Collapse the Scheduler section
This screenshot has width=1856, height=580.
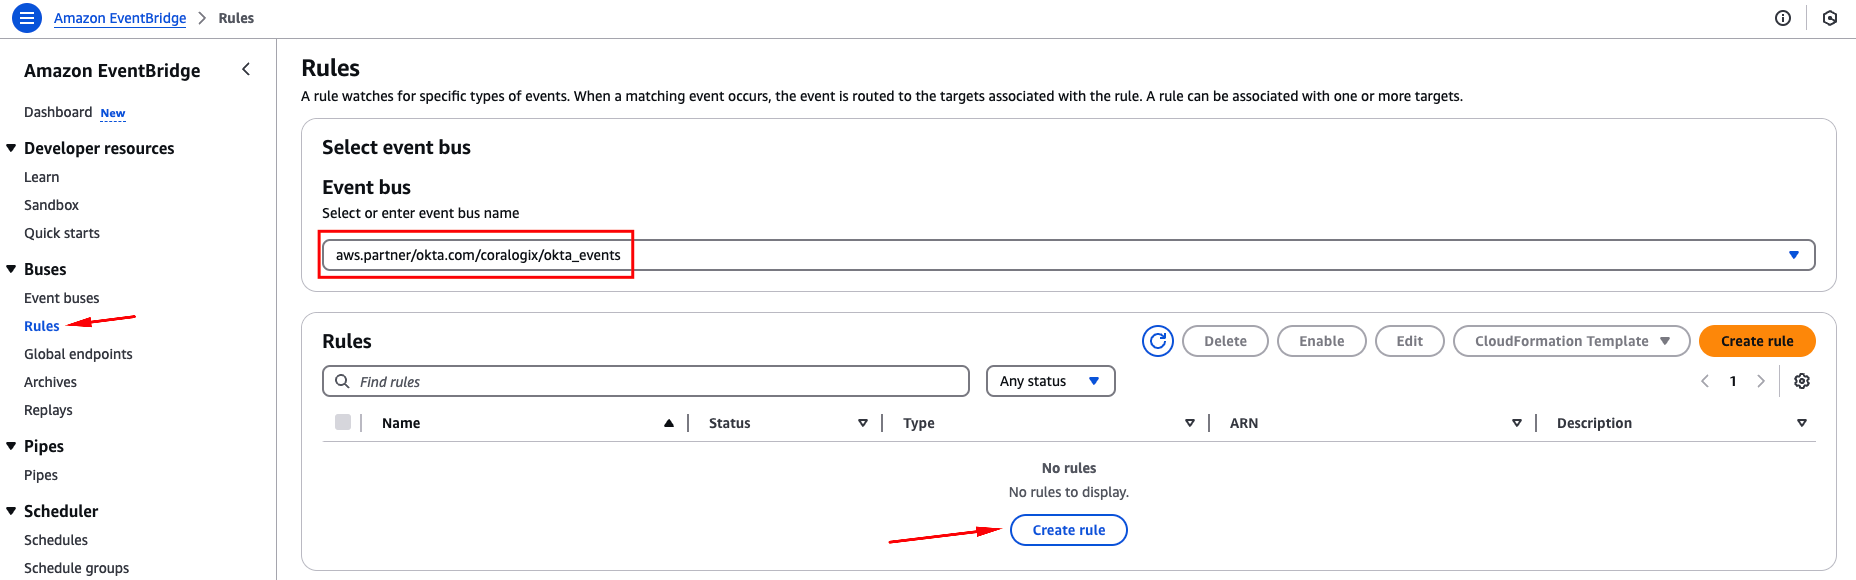point(11,511)
